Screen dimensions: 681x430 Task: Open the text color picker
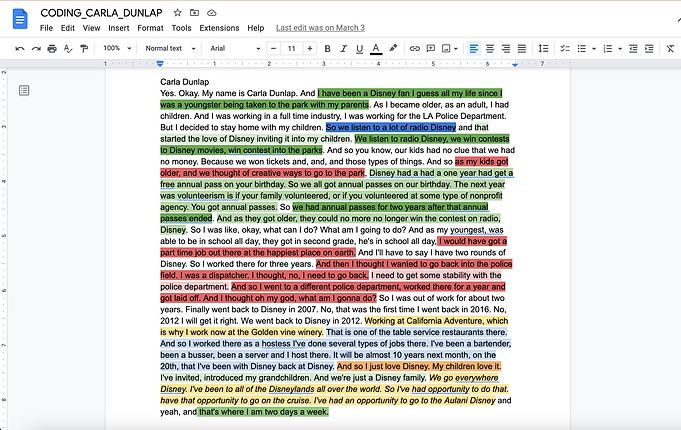pos(376,49)
